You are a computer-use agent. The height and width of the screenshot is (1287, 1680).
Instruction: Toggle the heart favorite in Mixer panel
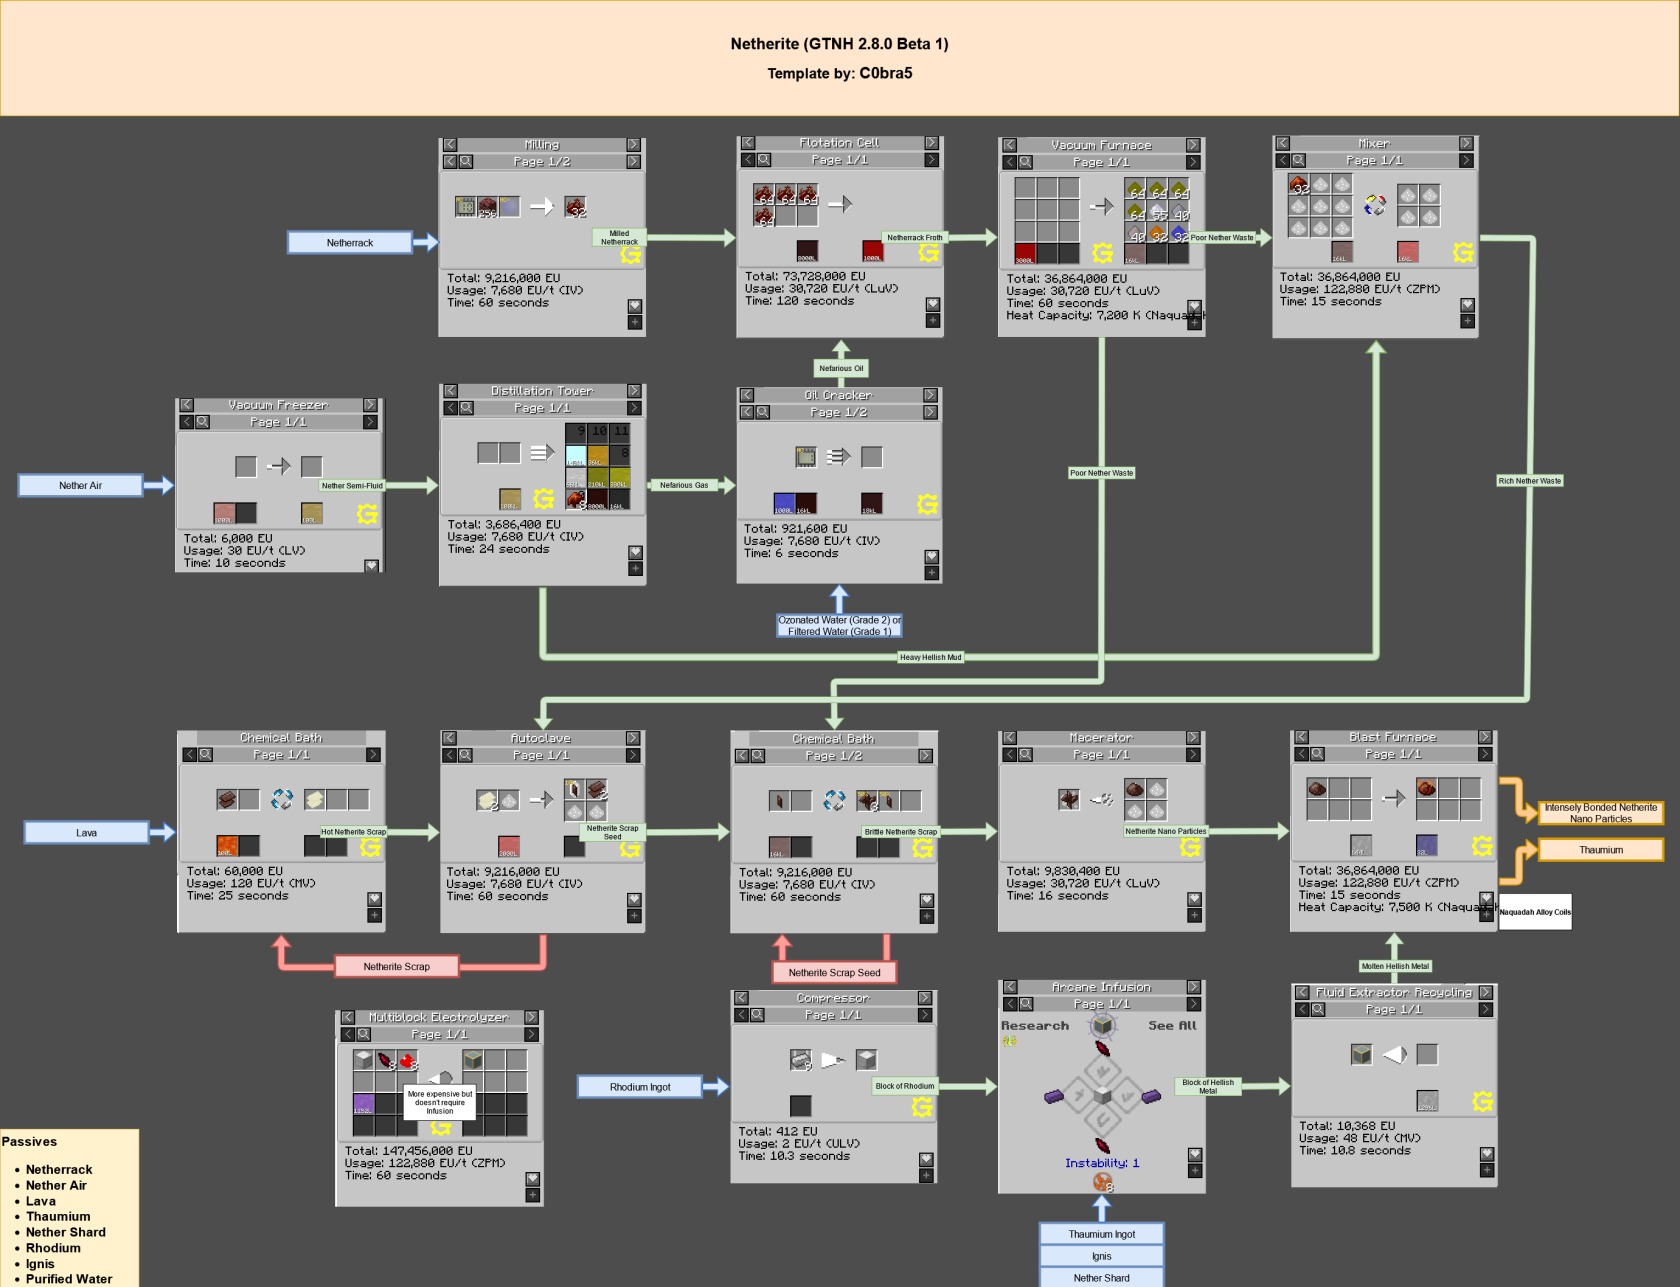coord(1467,305)
